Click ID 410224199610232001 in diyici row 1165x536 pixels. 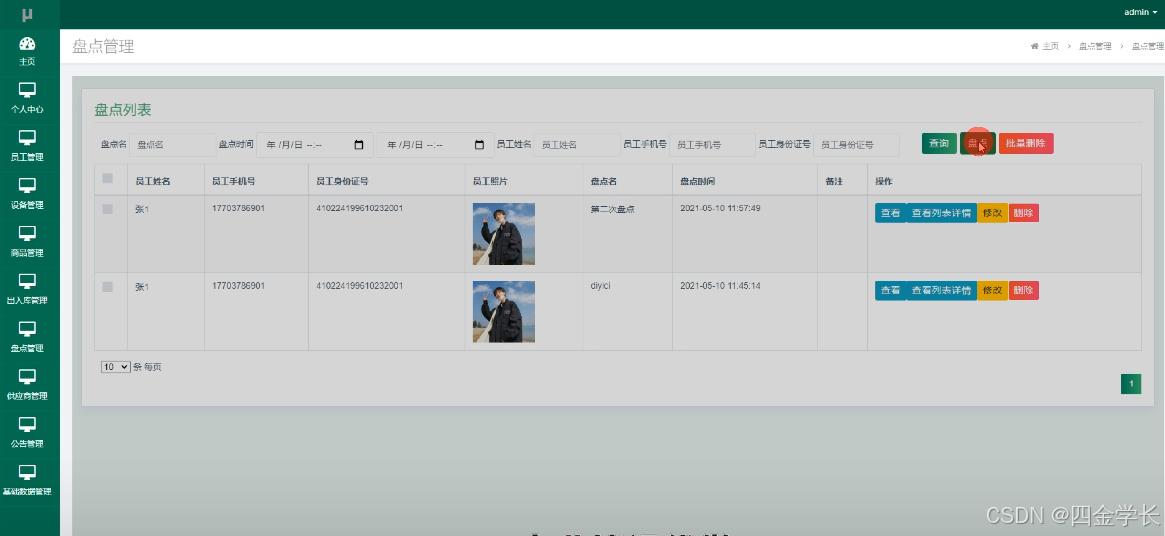360,285
